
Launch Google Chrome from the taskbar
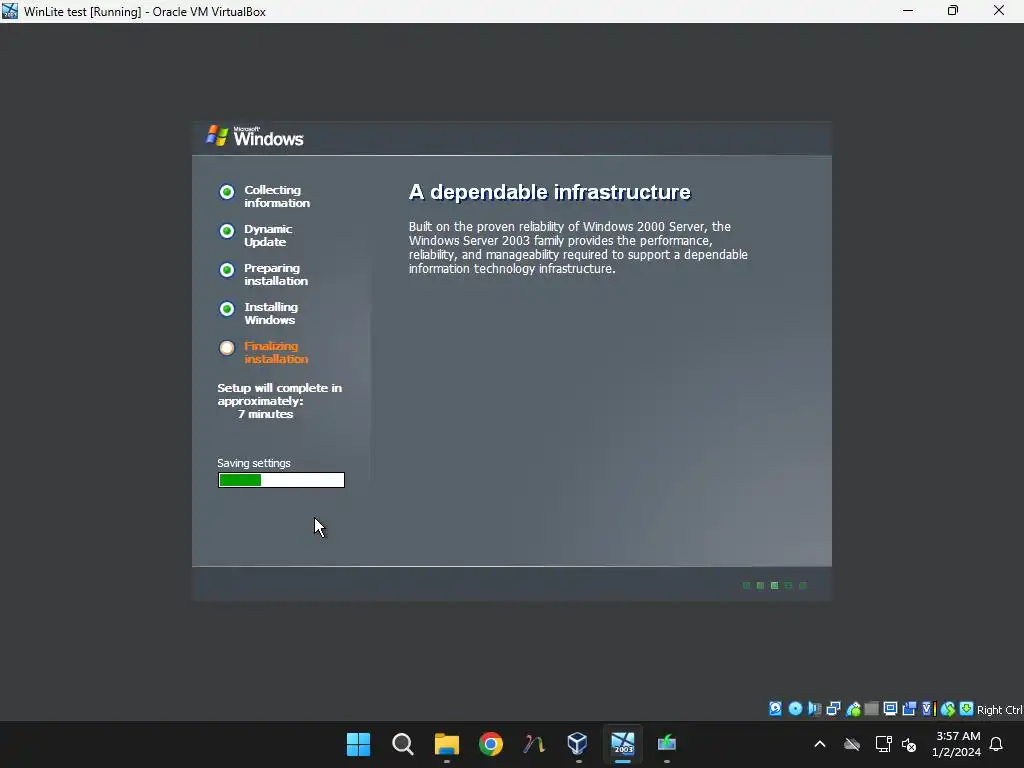tap(490, 744)
